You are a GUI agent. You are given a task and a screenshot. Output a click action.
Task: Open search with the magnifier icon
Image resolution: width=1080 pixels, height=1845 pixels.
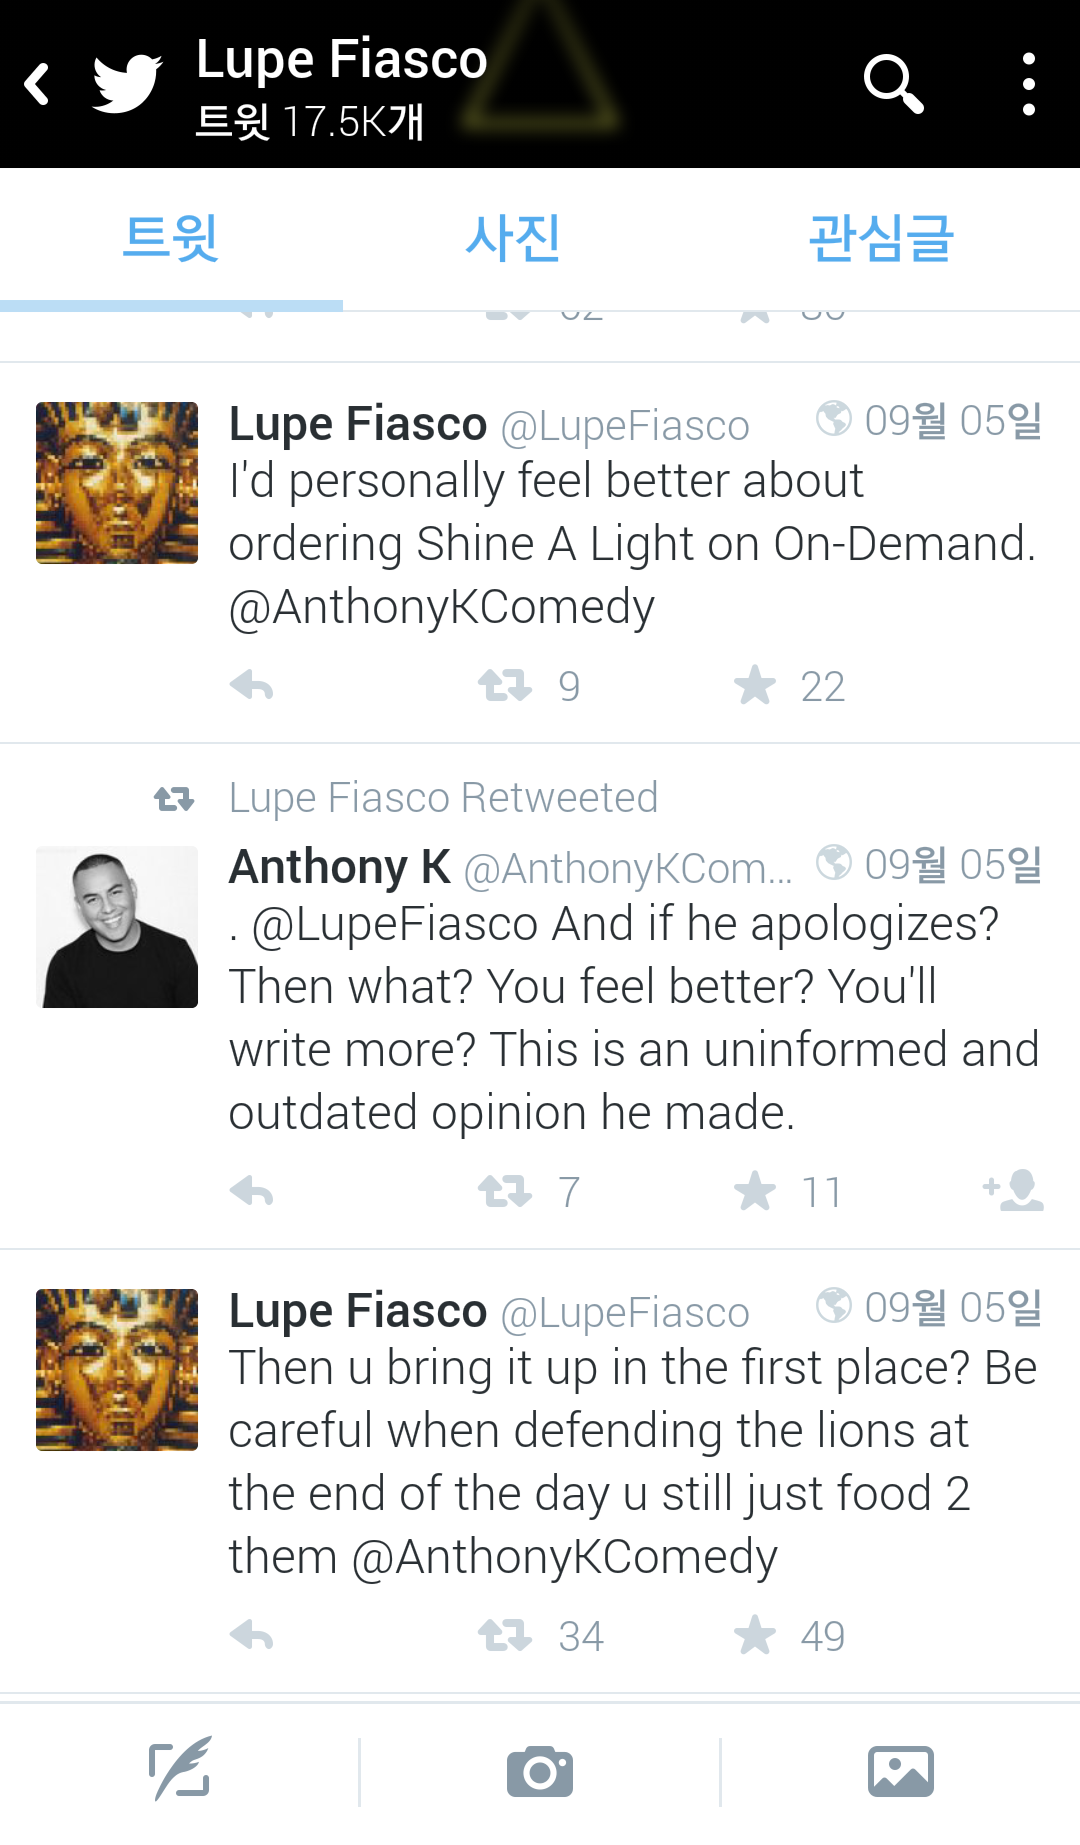point(893,84)
